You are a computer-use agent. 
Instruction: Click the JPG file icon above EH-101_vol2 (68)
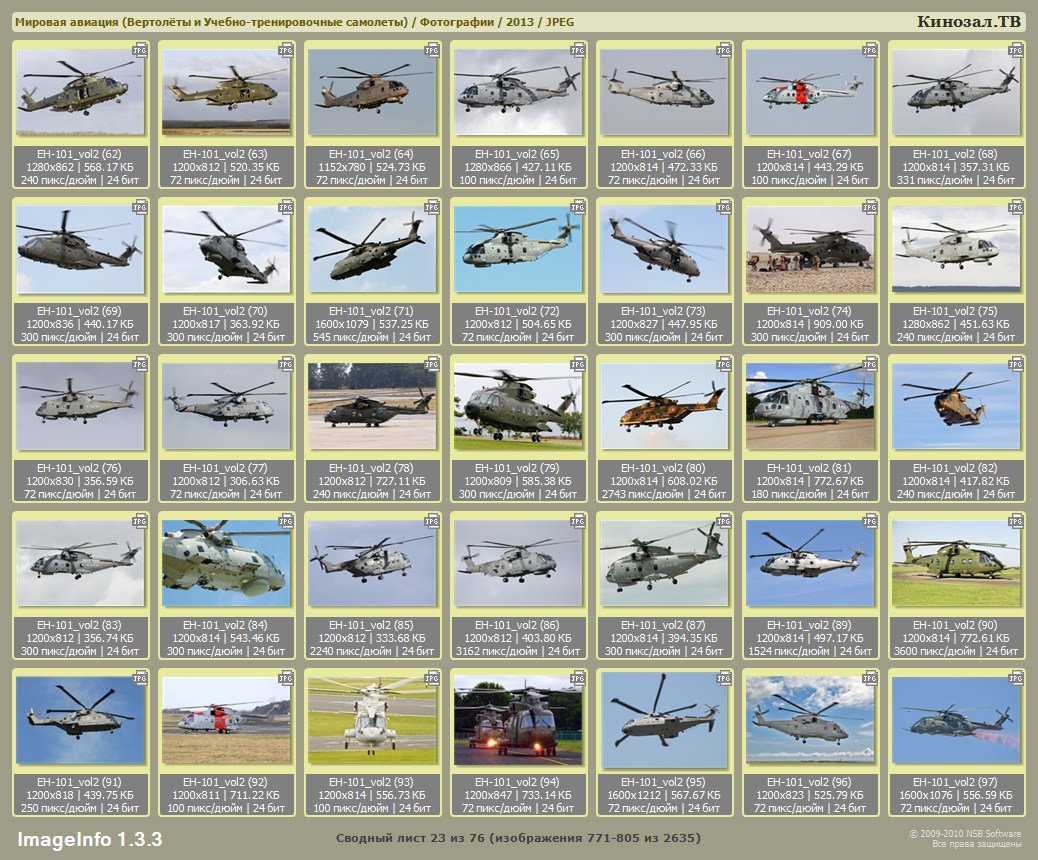coord(1016,49)
